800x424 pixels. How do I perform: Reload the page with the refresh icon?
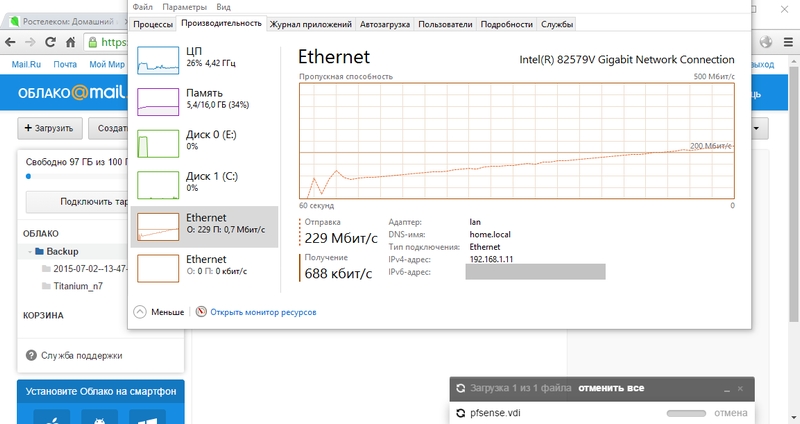[52, 42]
